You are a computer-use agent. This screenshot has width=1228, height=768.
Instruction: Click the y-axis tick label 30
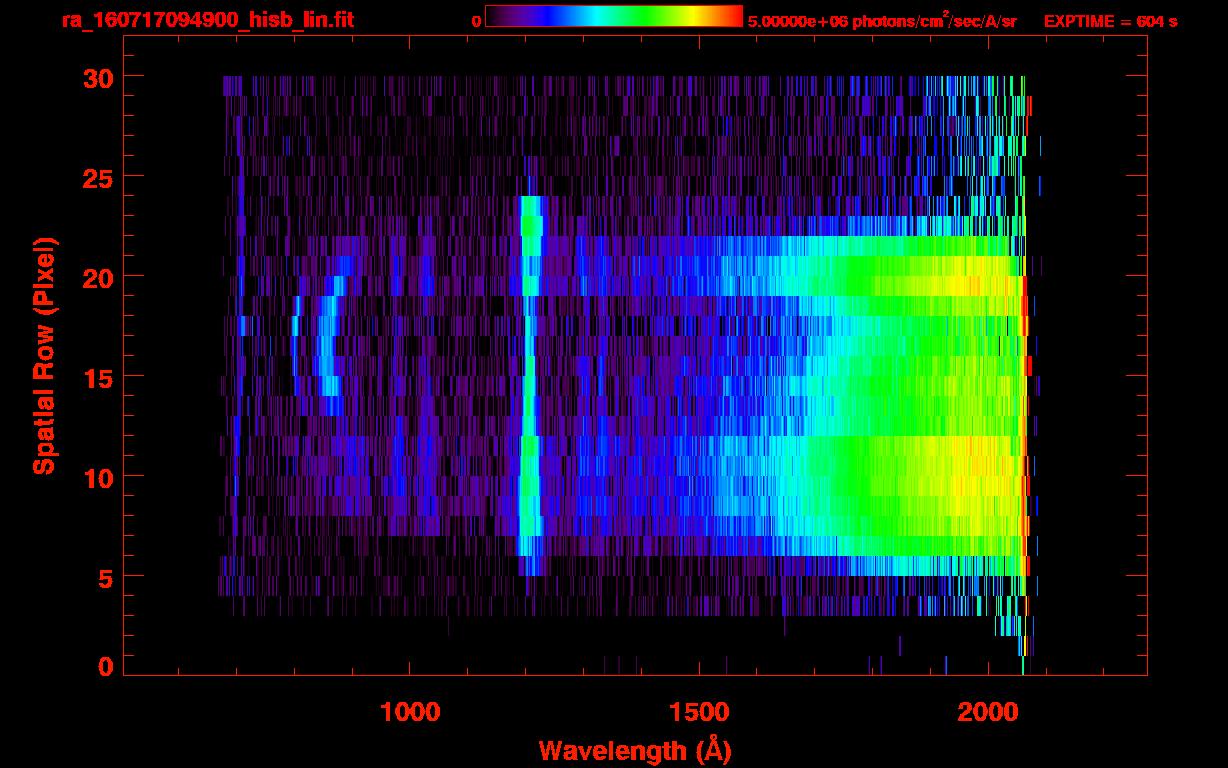pos(98,77)
